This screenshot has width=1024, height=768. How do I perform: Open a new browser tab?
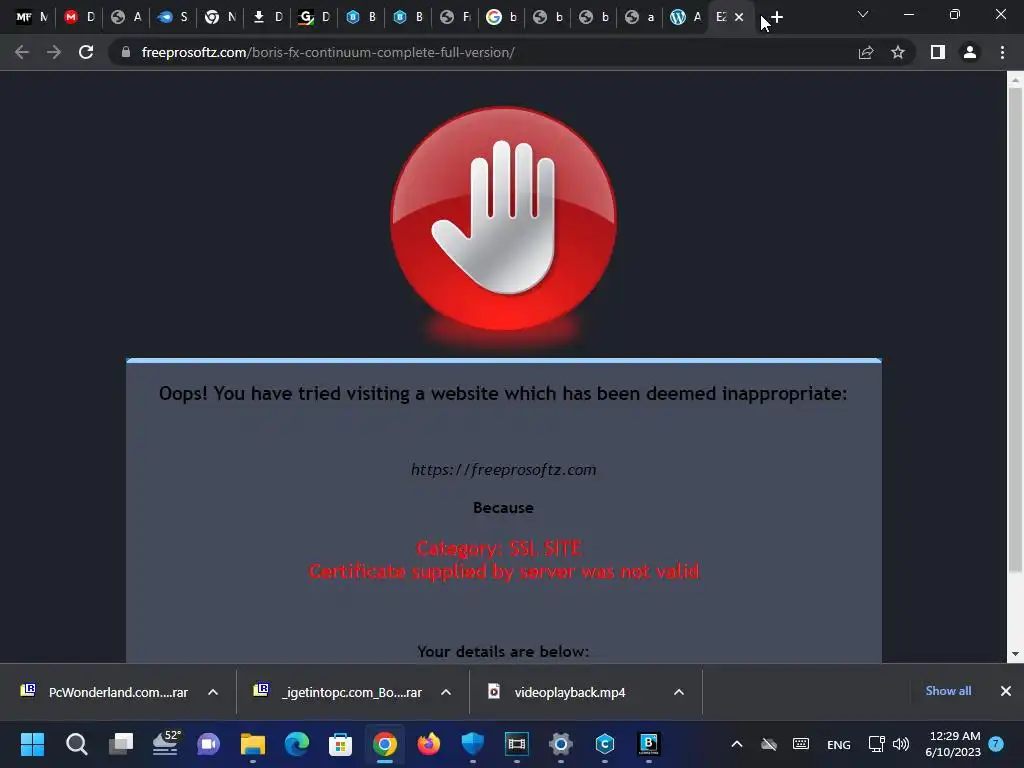click(x=776, y=18)
